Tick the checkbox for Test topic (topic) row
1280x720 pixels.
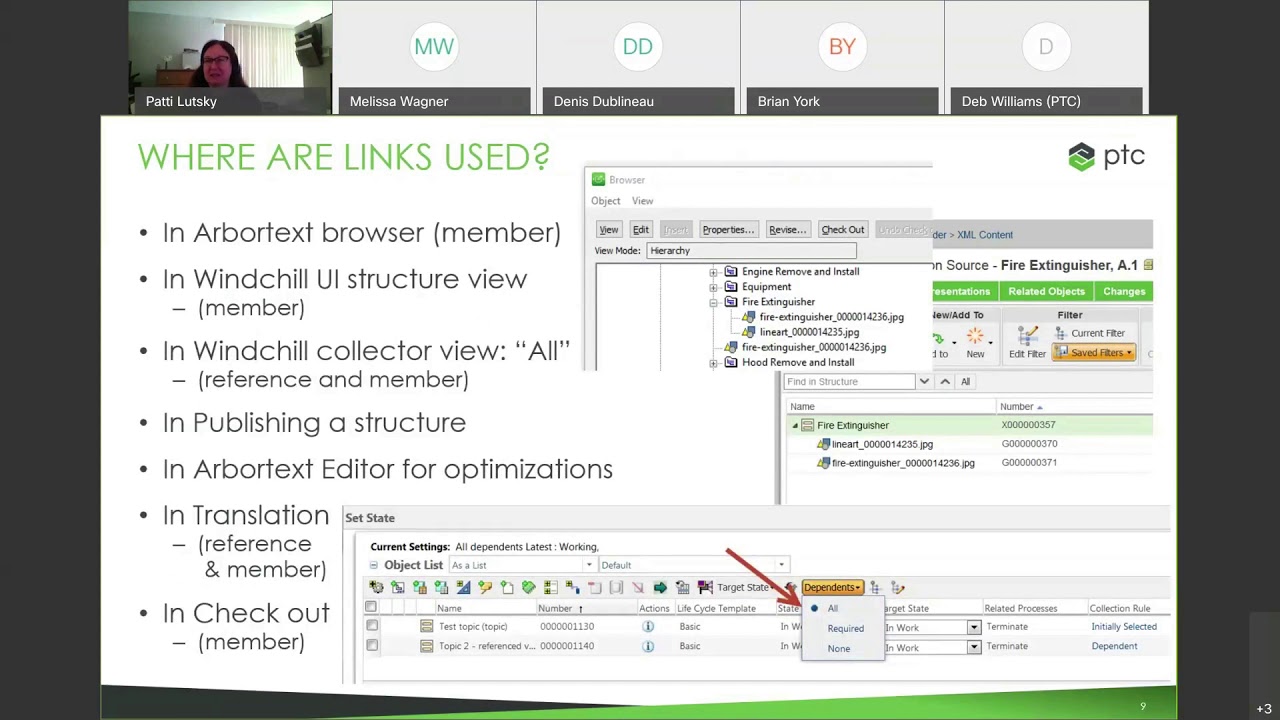pos(372,627)
